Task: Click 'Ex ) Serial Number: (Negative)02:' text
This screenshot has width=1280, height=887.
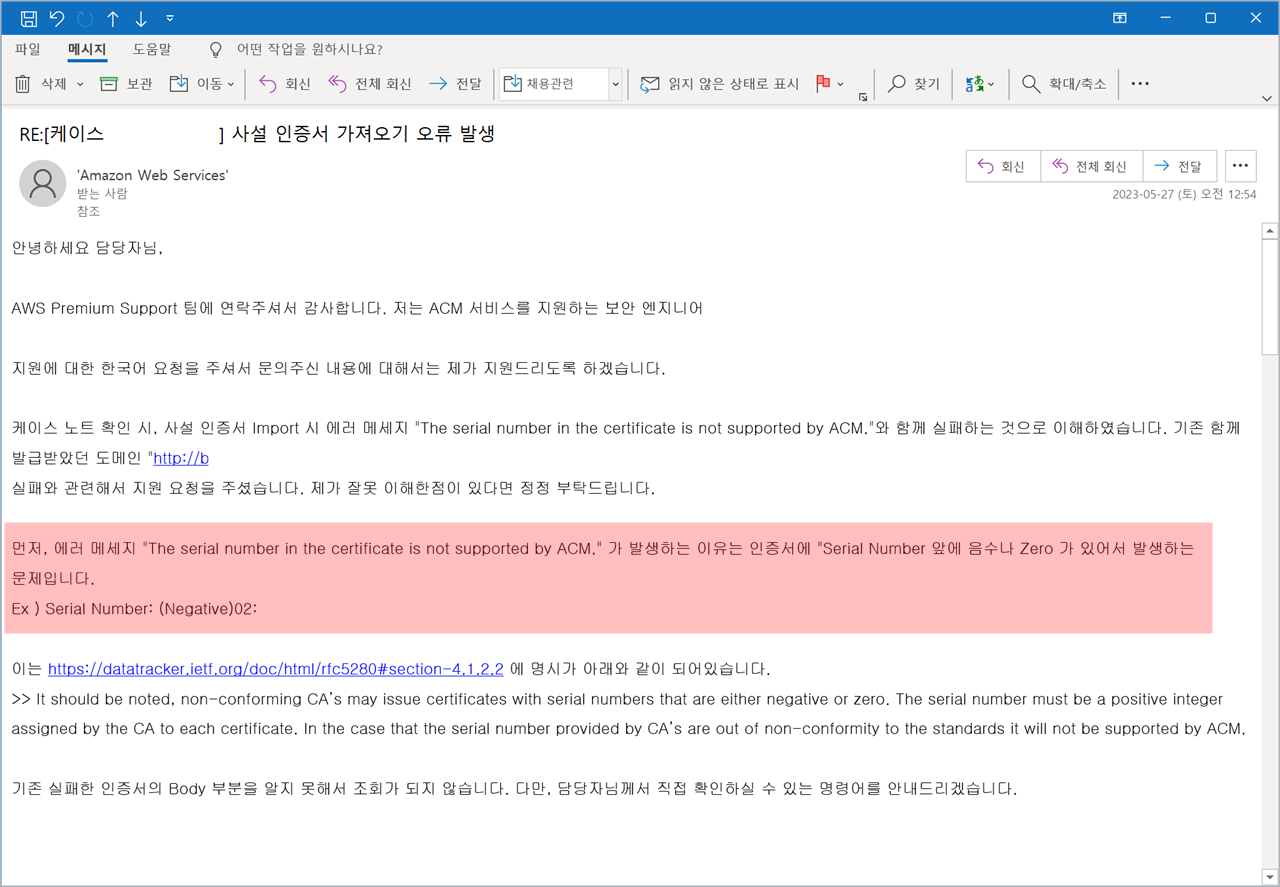Action: [134, 608]
